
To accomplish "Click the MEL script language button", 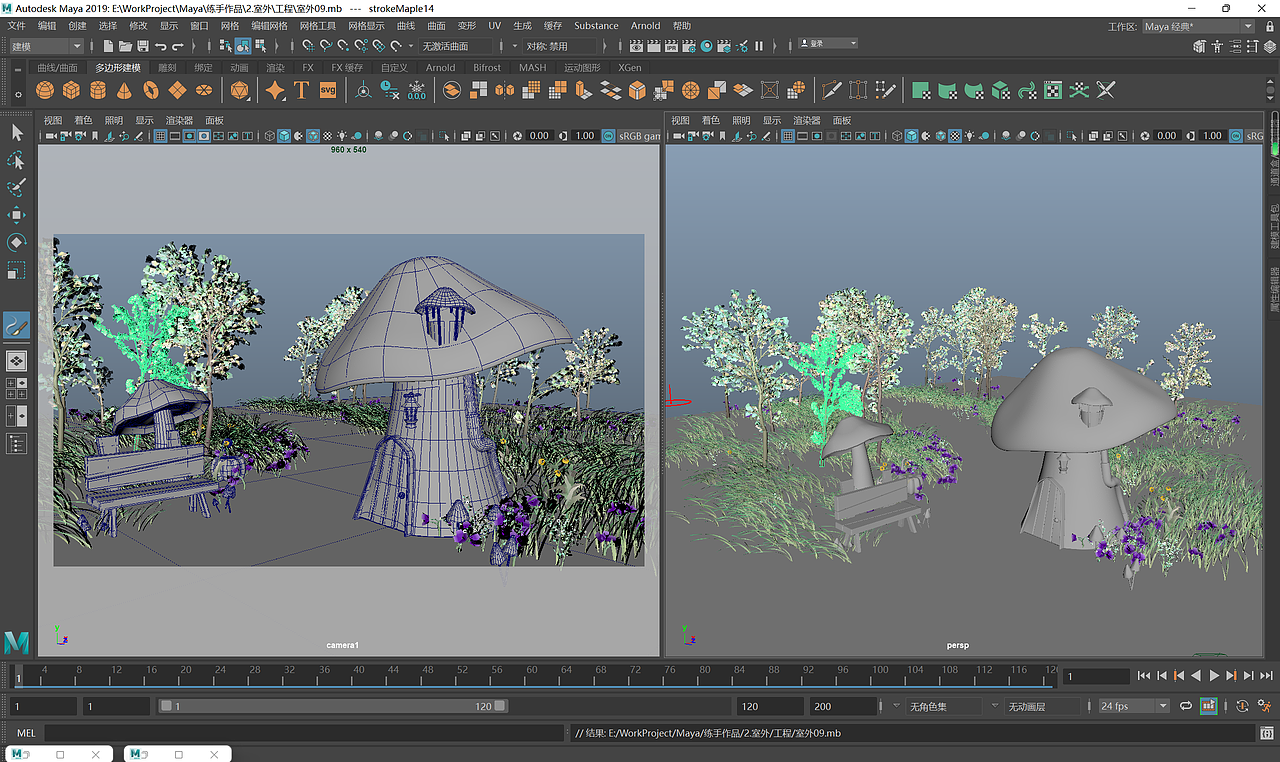I will click(x=26, y=734).
